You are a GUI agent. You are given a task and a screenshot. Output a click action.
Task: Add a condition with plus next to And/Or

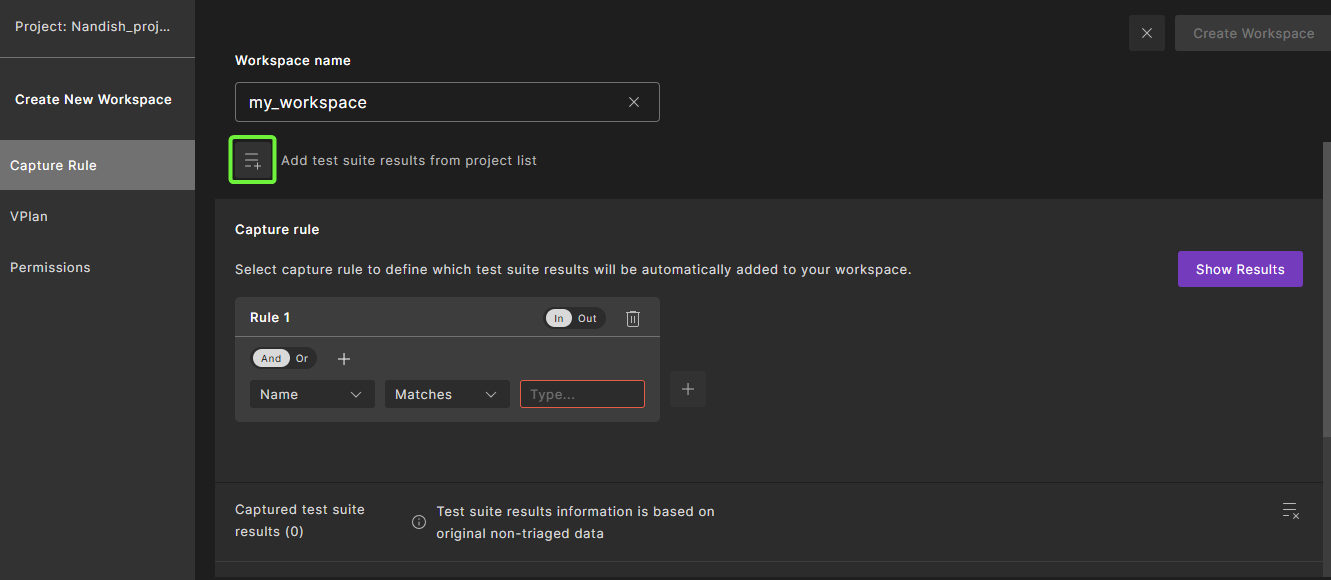click(344, 359)
